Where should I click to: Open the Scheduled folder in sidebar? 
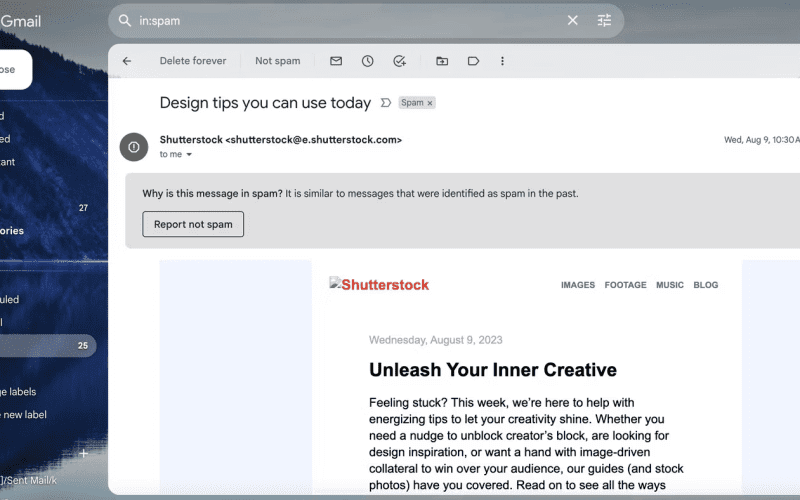tap(10, 299)
